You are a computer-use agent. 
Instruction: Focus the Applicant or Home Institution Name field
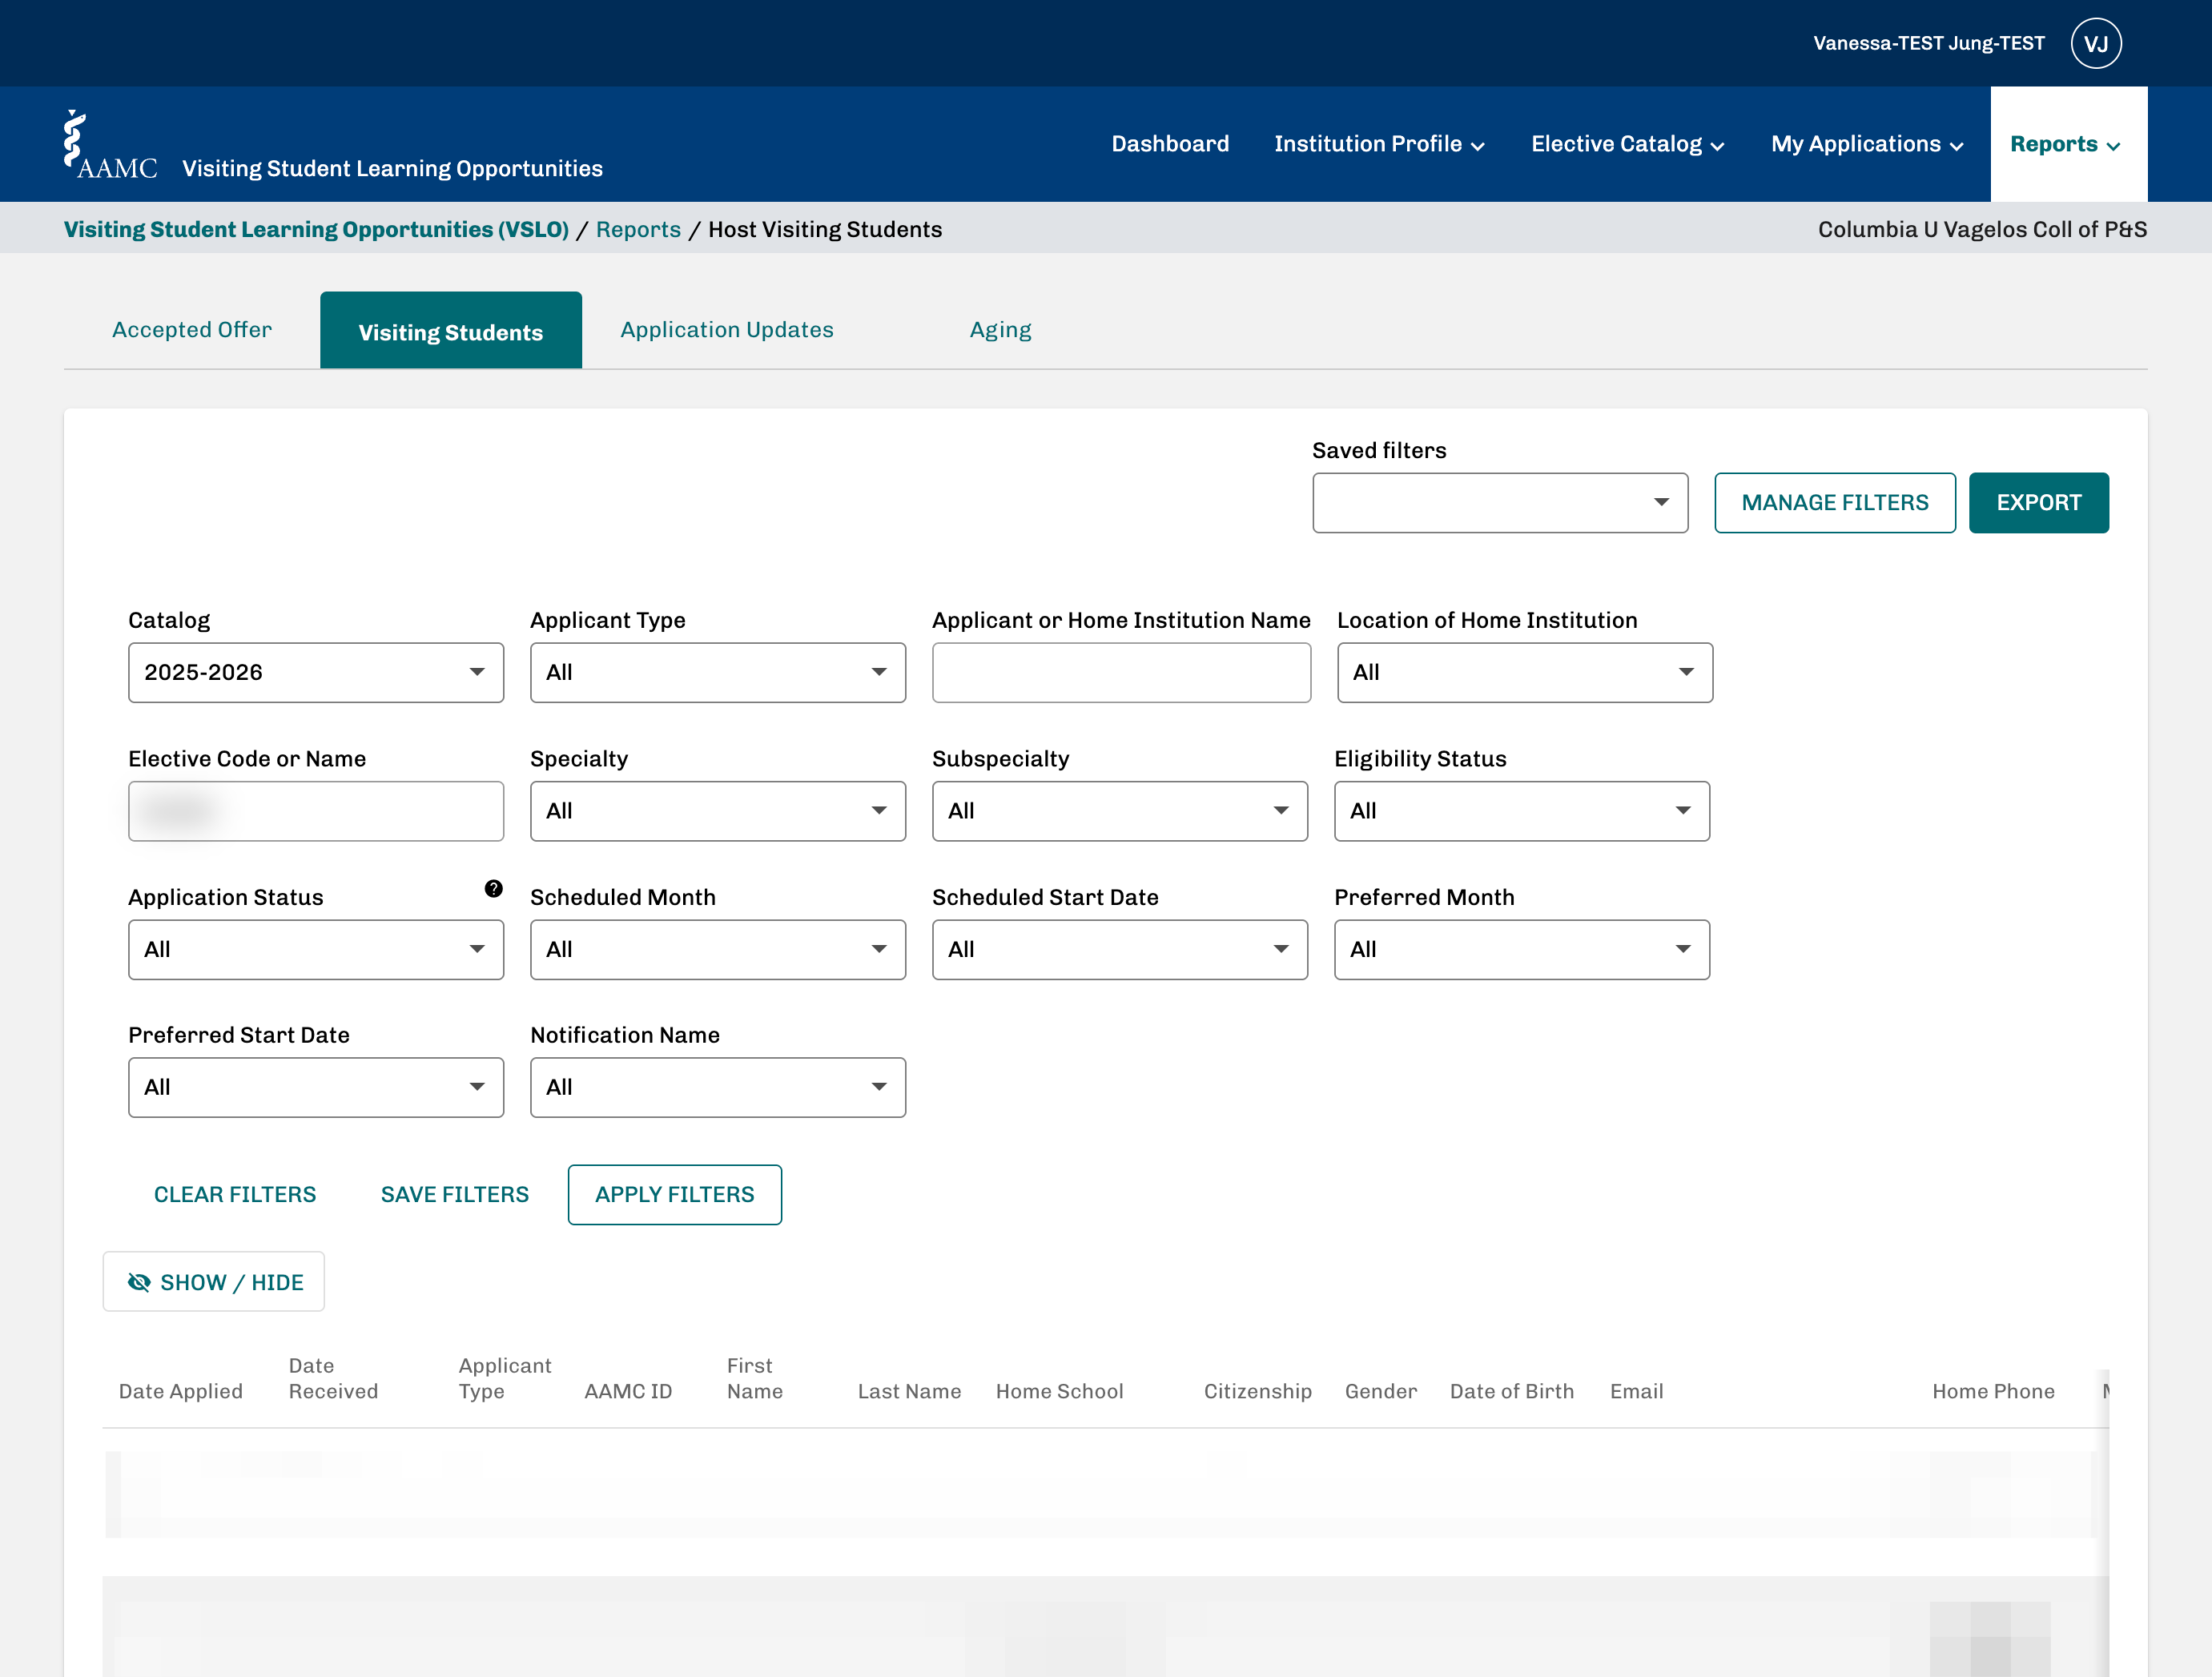point(1121,672)
